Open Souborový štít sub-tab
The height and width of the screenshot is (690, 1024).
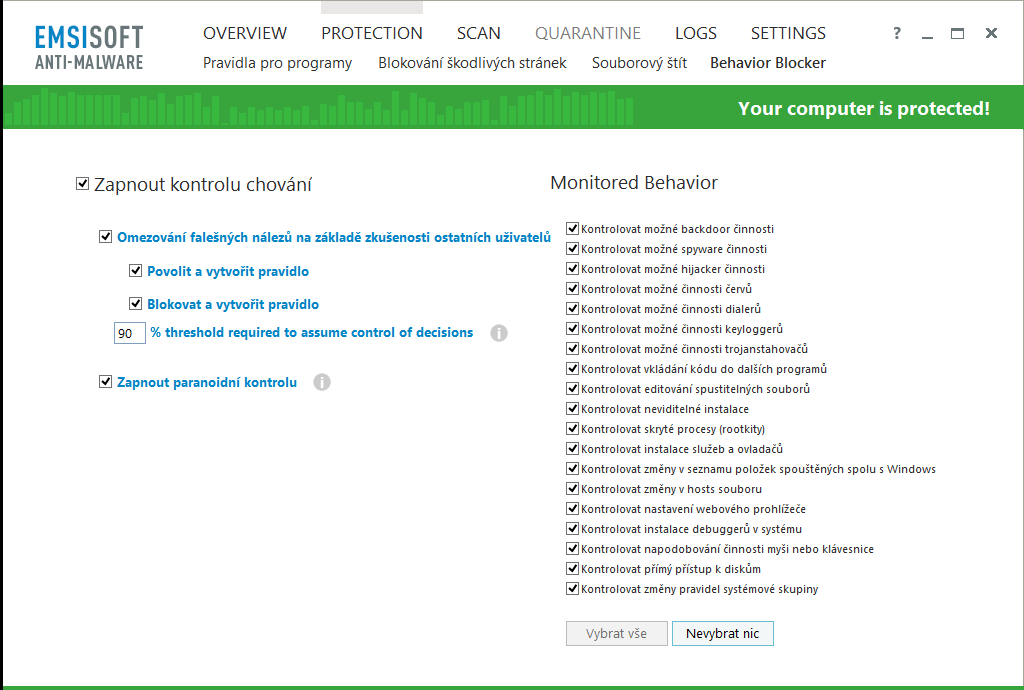click(639, 63)
